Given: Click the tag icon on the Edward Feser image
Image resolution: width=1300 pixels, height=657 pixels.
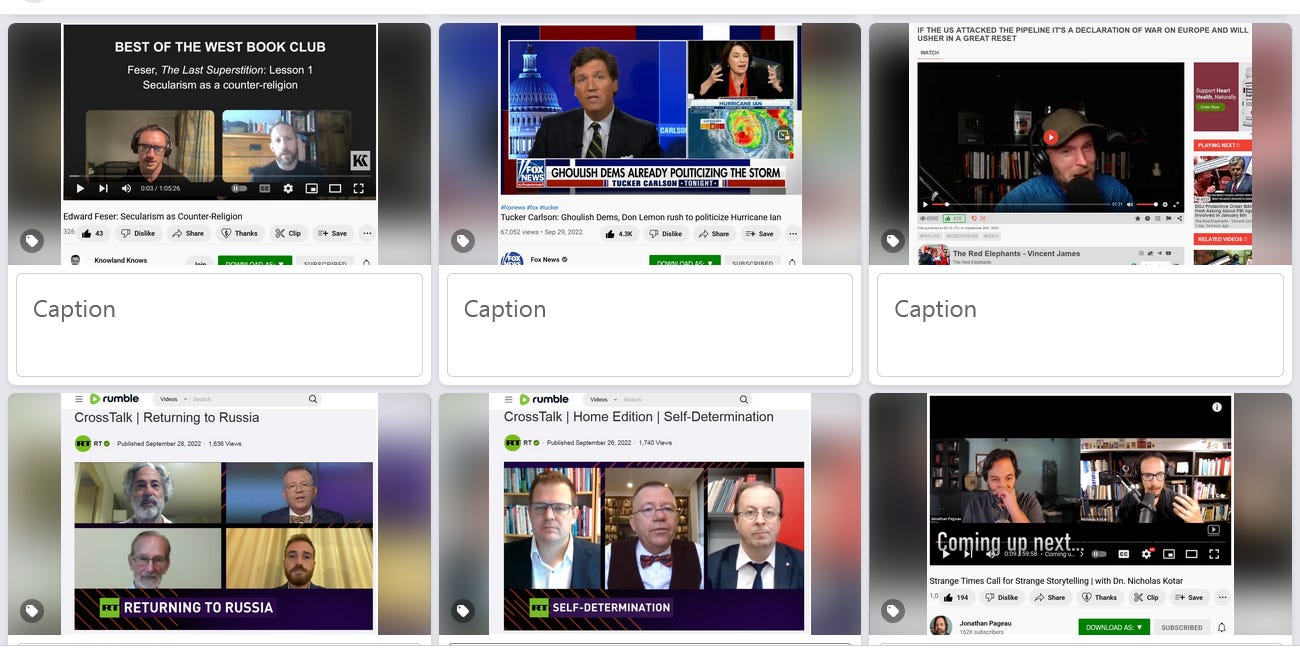Looking at the screenshot, I should pyautogui.click(x=32, y=241).
